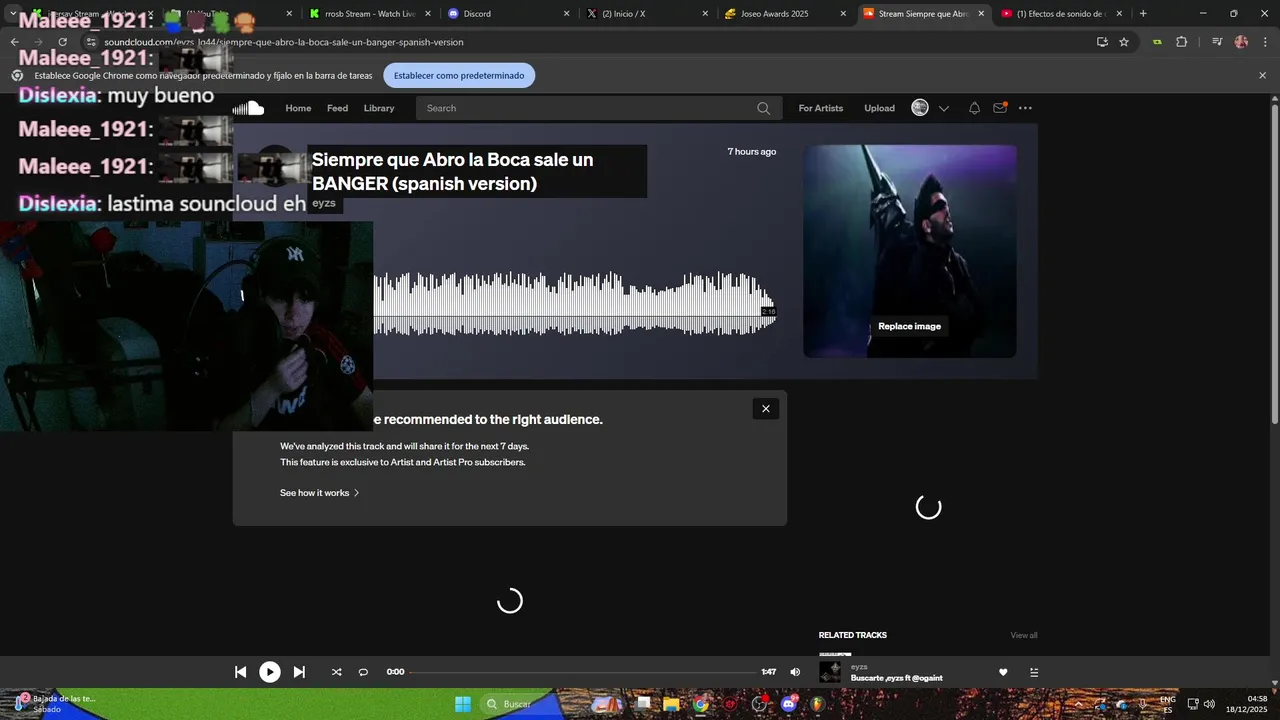Viewport: 1280px width, 720px height.
Task: Skip to previous track
Action: pyautogui.click(x=240, y=672)
